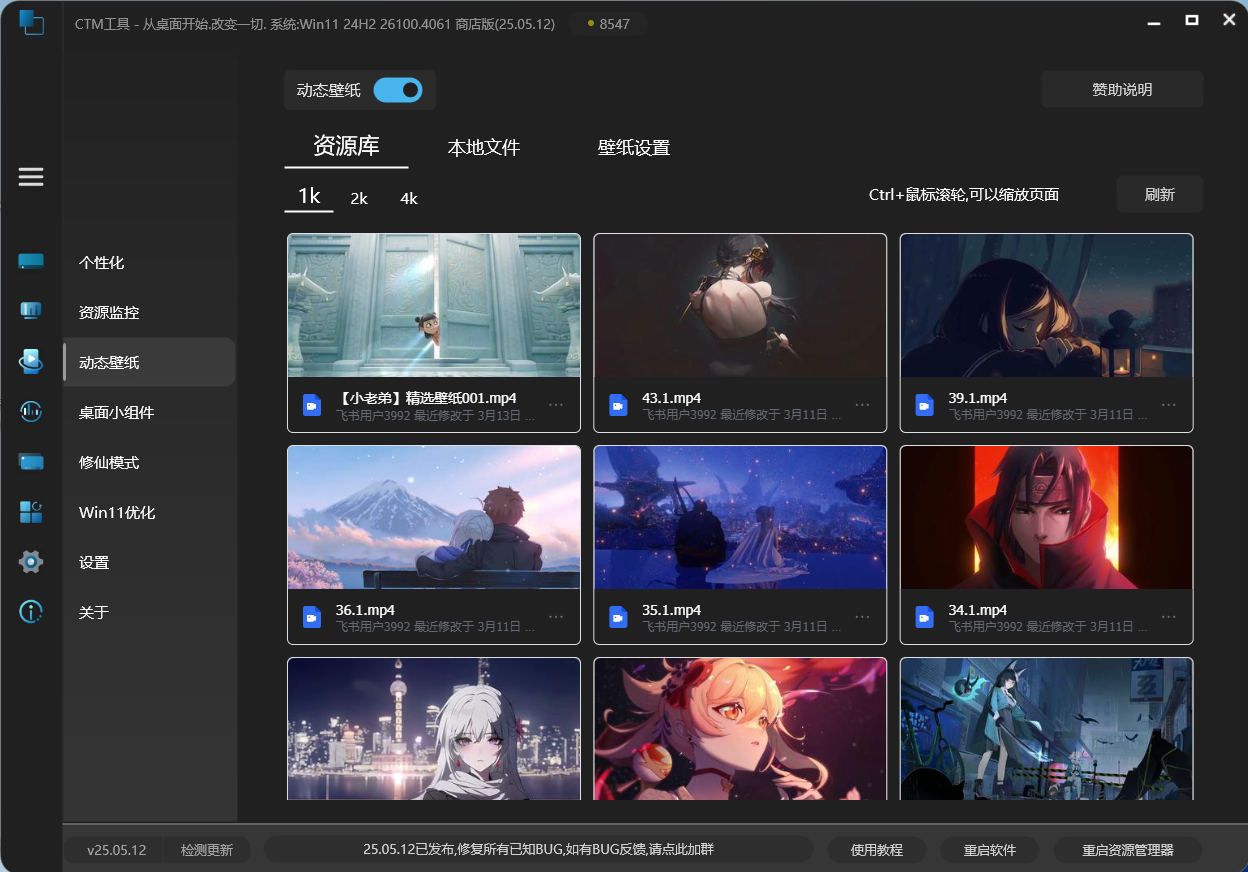Open 设置 in the side menu
This screenshot has width=1248, height=872.
point(149,562)
